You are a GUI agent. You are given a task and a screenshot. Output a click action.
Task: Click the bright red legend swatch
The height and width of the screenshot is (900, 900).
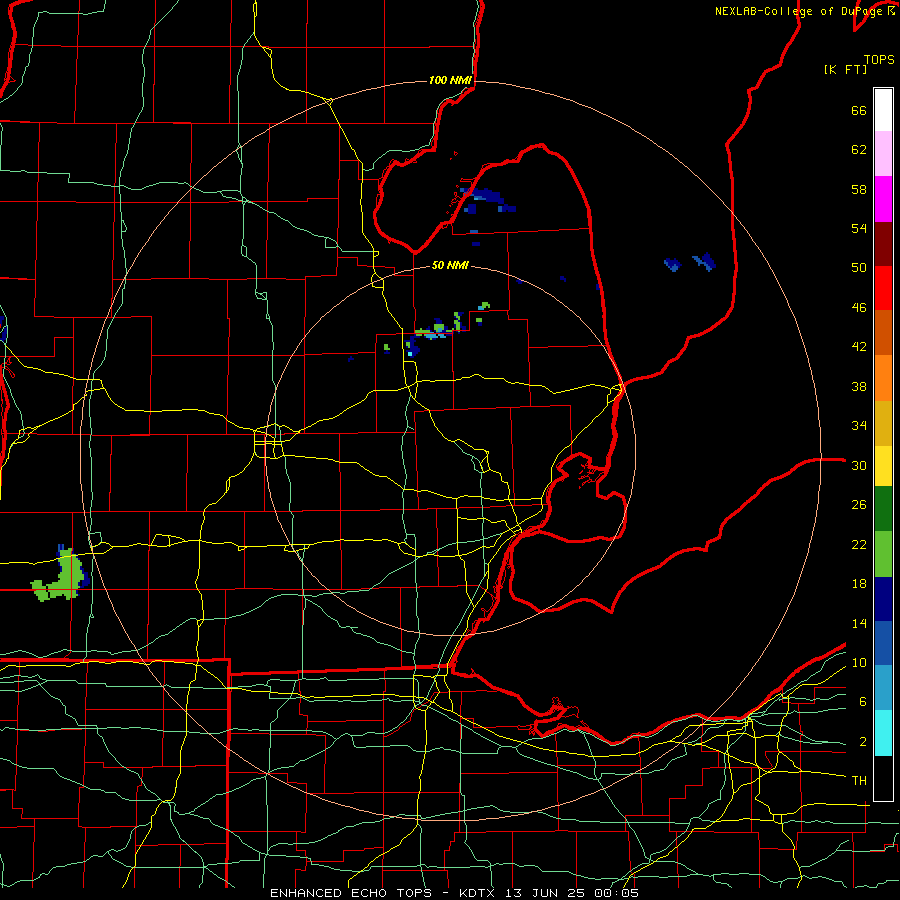click(x=883, y=288)
